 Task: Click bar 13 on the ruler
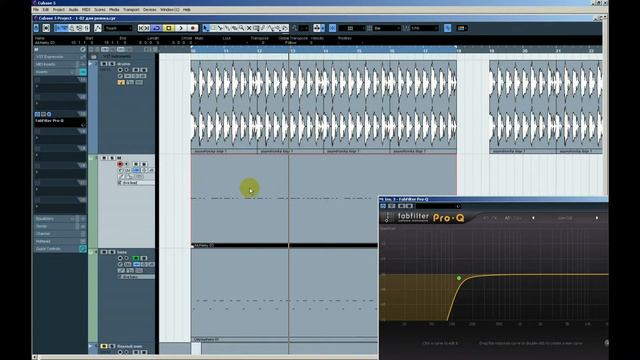tap(292, 51)
